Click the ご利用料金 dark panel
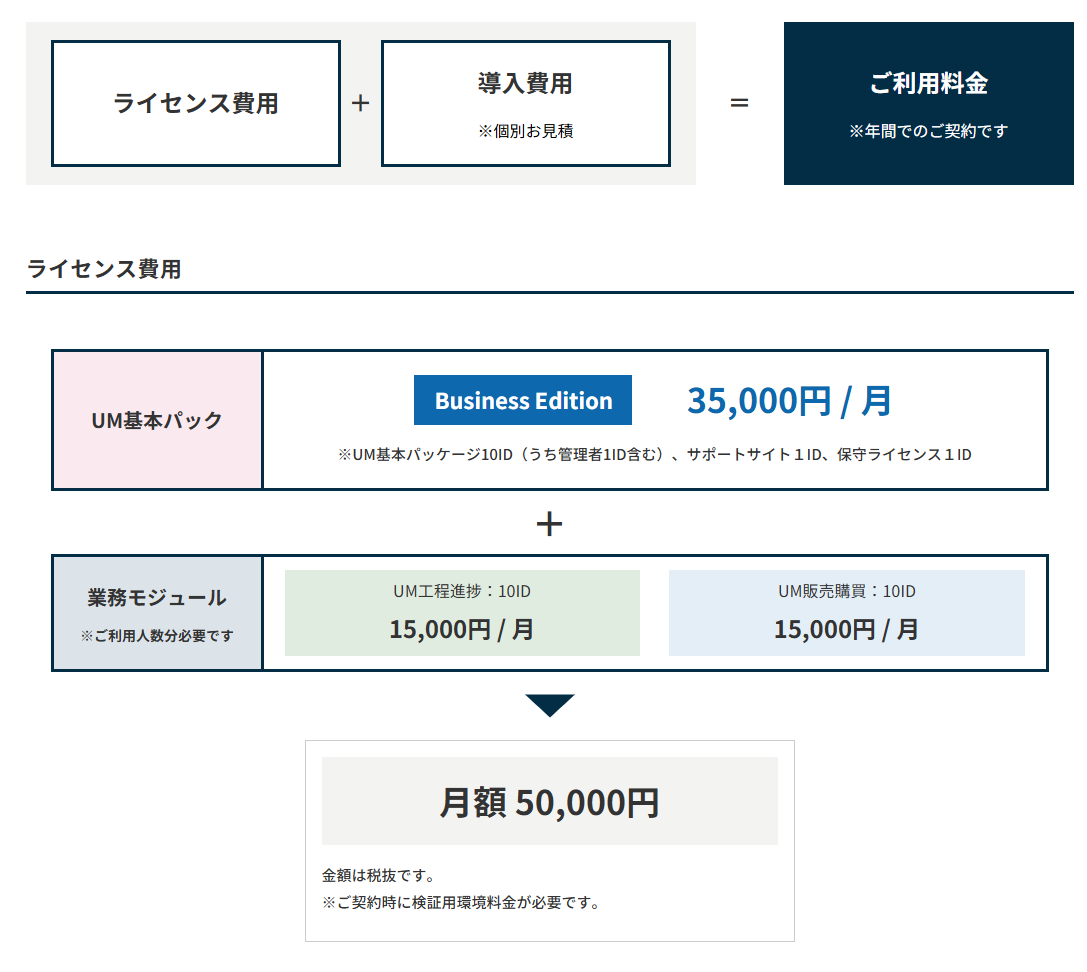Image resolution: width=1087 pixels, height=972 pixels. pyautogui.click(x=928, y=103)
